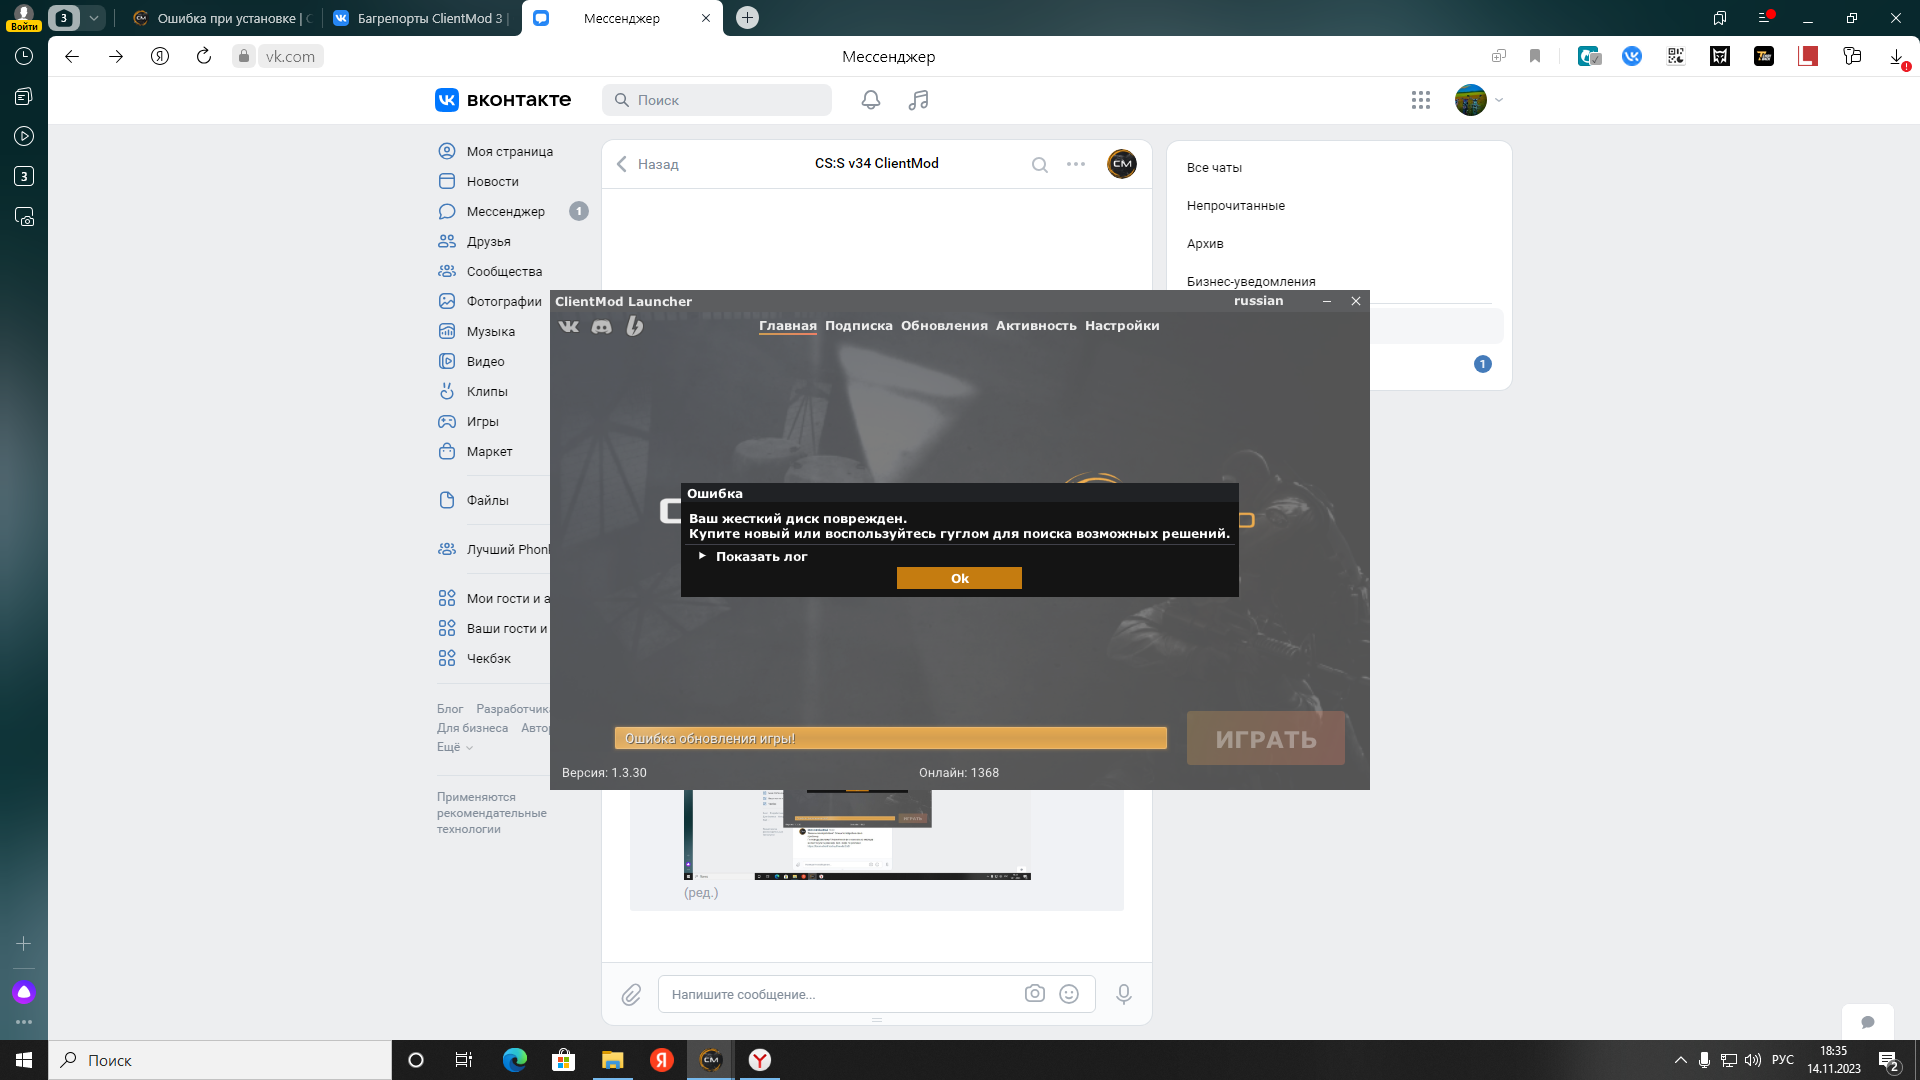Select Непрочитанные chats filter
Viewport: 1920px width, 1080px height.
tap(1235, 205)
